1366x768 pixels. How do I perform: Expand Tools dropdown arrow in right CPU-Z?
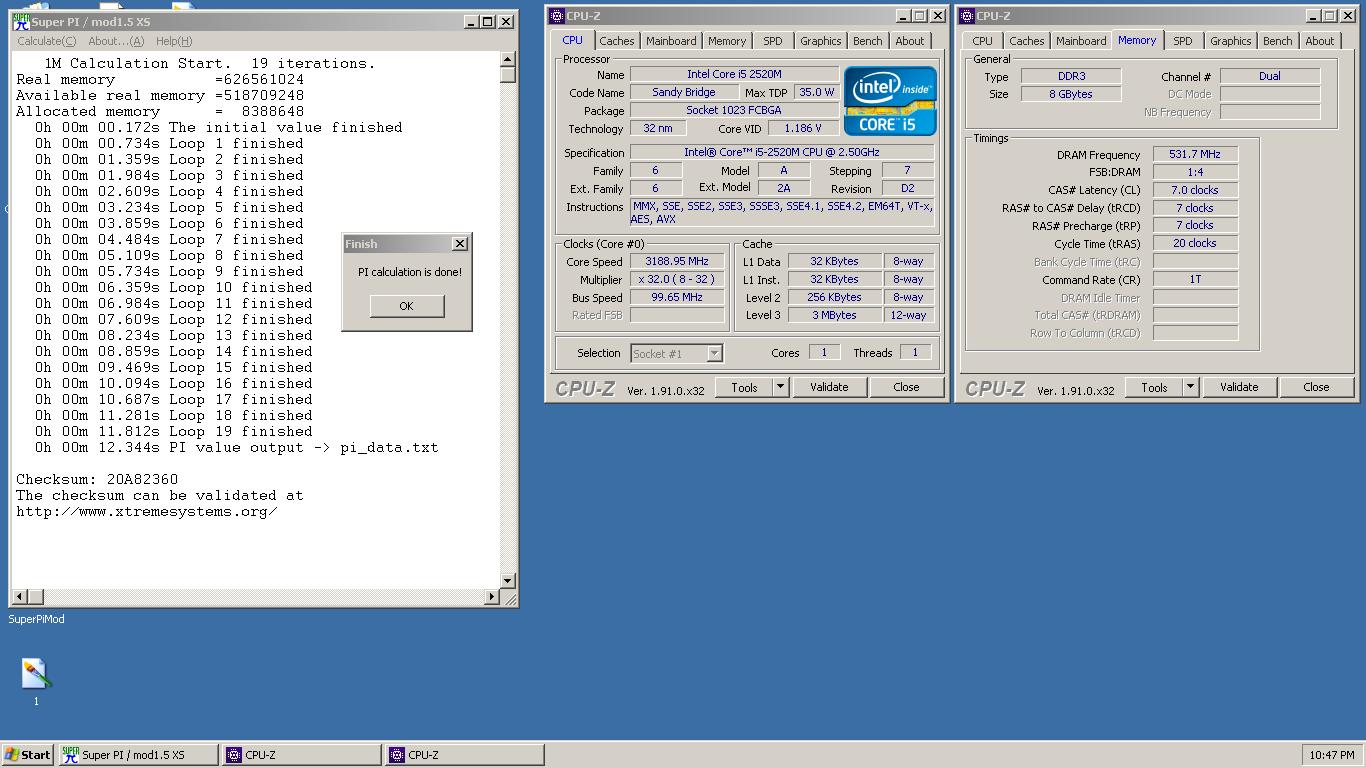(1190, 387)
